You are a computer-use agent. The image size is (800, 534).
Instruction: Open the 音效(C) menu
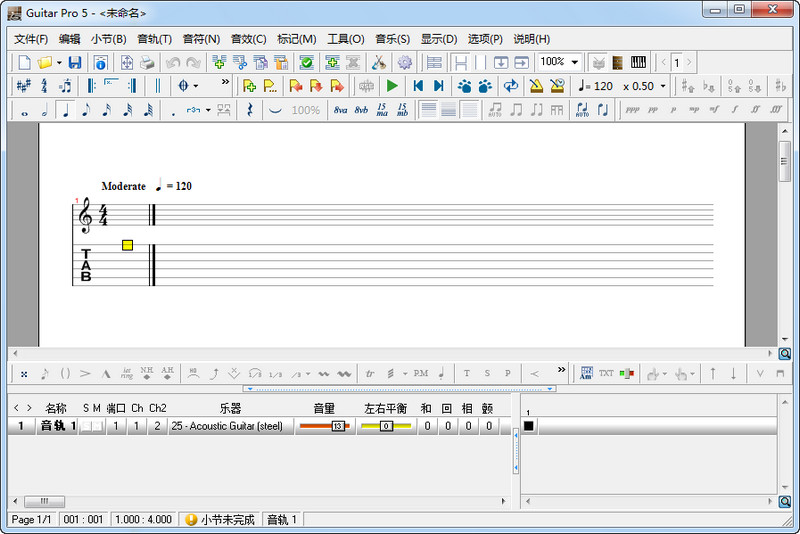pyautogui.click(x=248, y=39)
